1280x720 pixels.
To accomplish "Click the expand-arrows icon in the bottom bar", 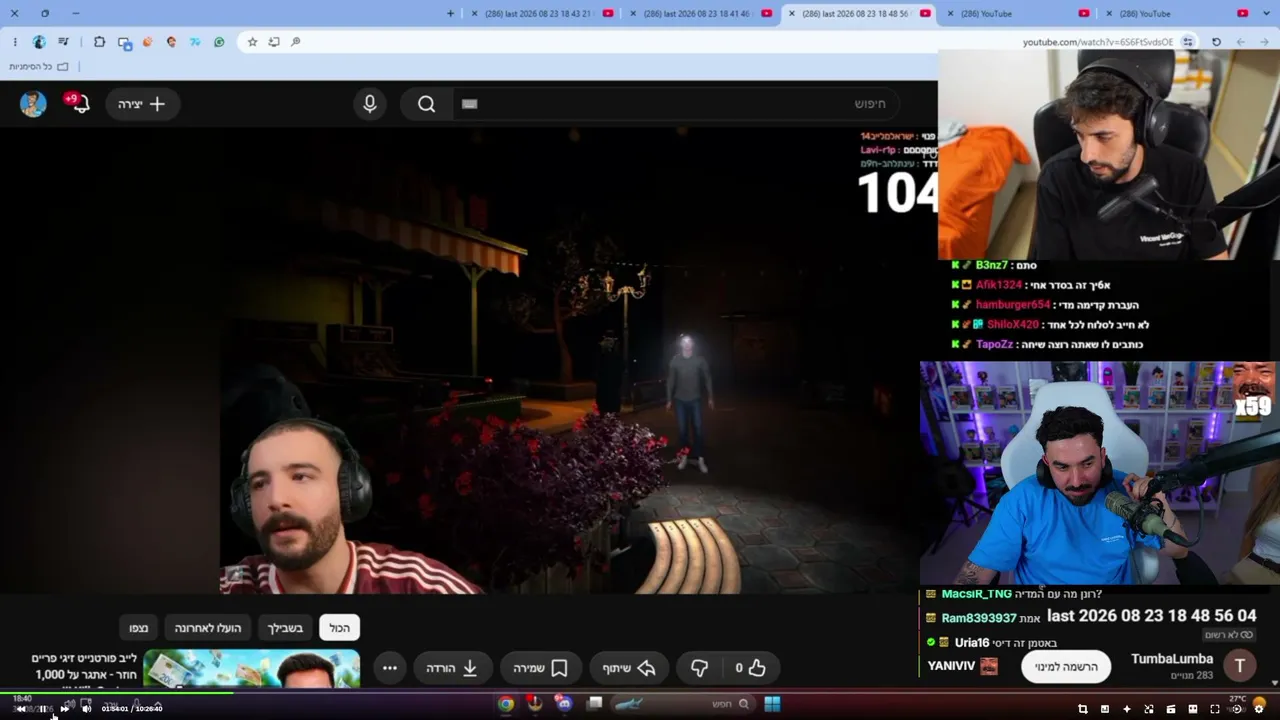I will 1149,709.
